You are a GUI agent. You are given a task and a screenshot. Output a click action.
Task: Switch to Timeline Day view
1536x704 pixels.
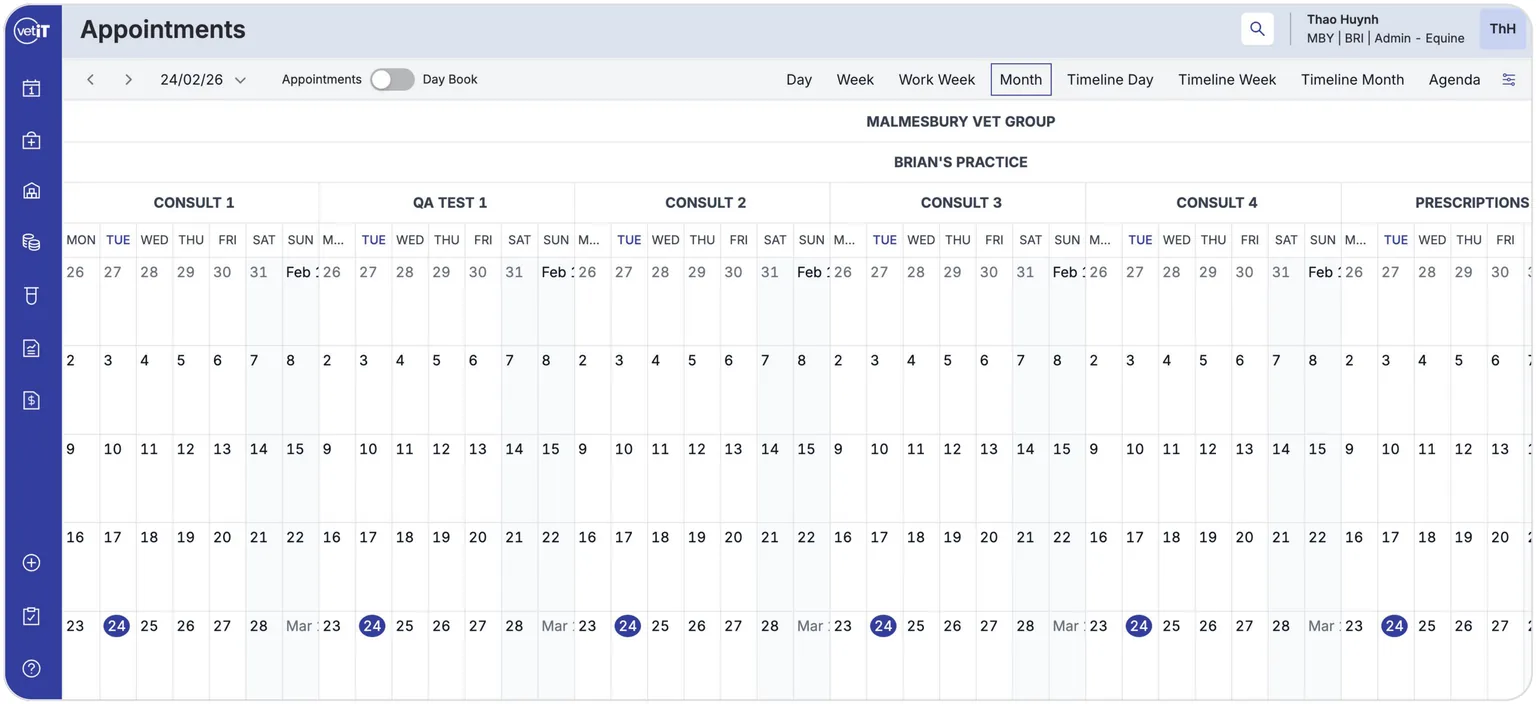pyautogui.click(x=1110, y=80)
